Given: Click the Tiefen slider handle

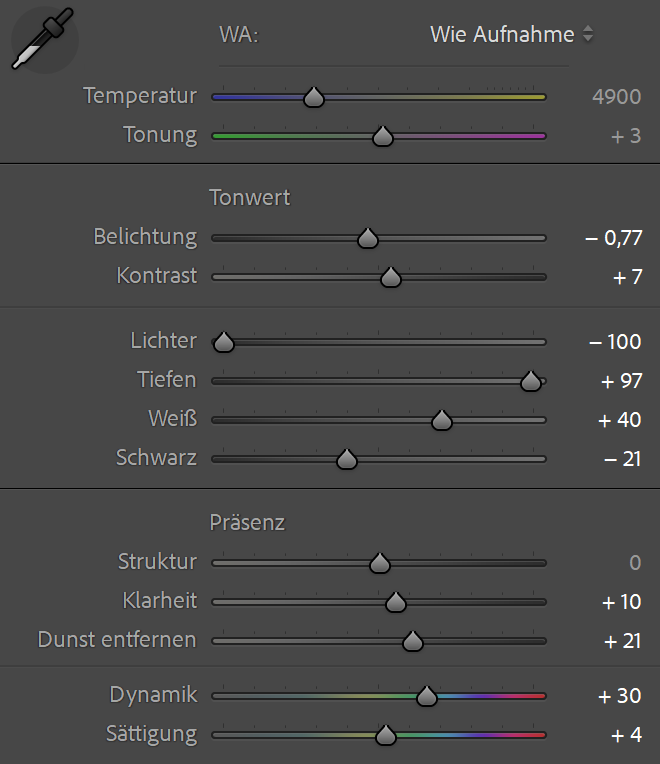Looking at the screenshot, I should coord(531,381).
